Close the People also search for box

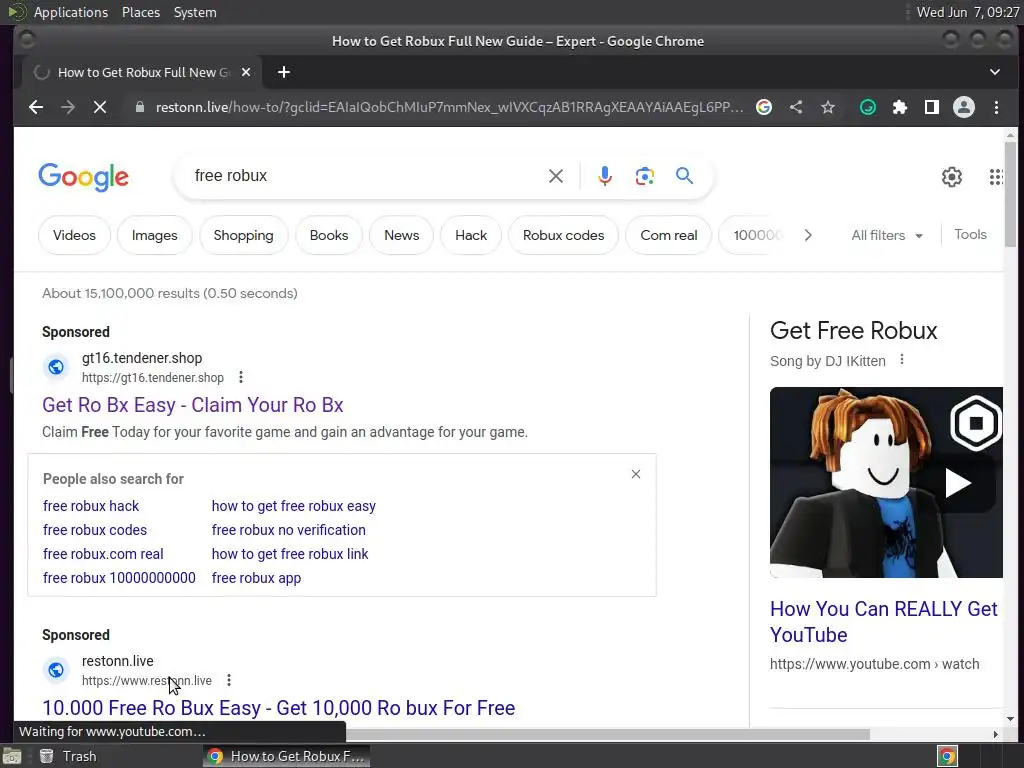pyautogui.click(x=635, y=474)
